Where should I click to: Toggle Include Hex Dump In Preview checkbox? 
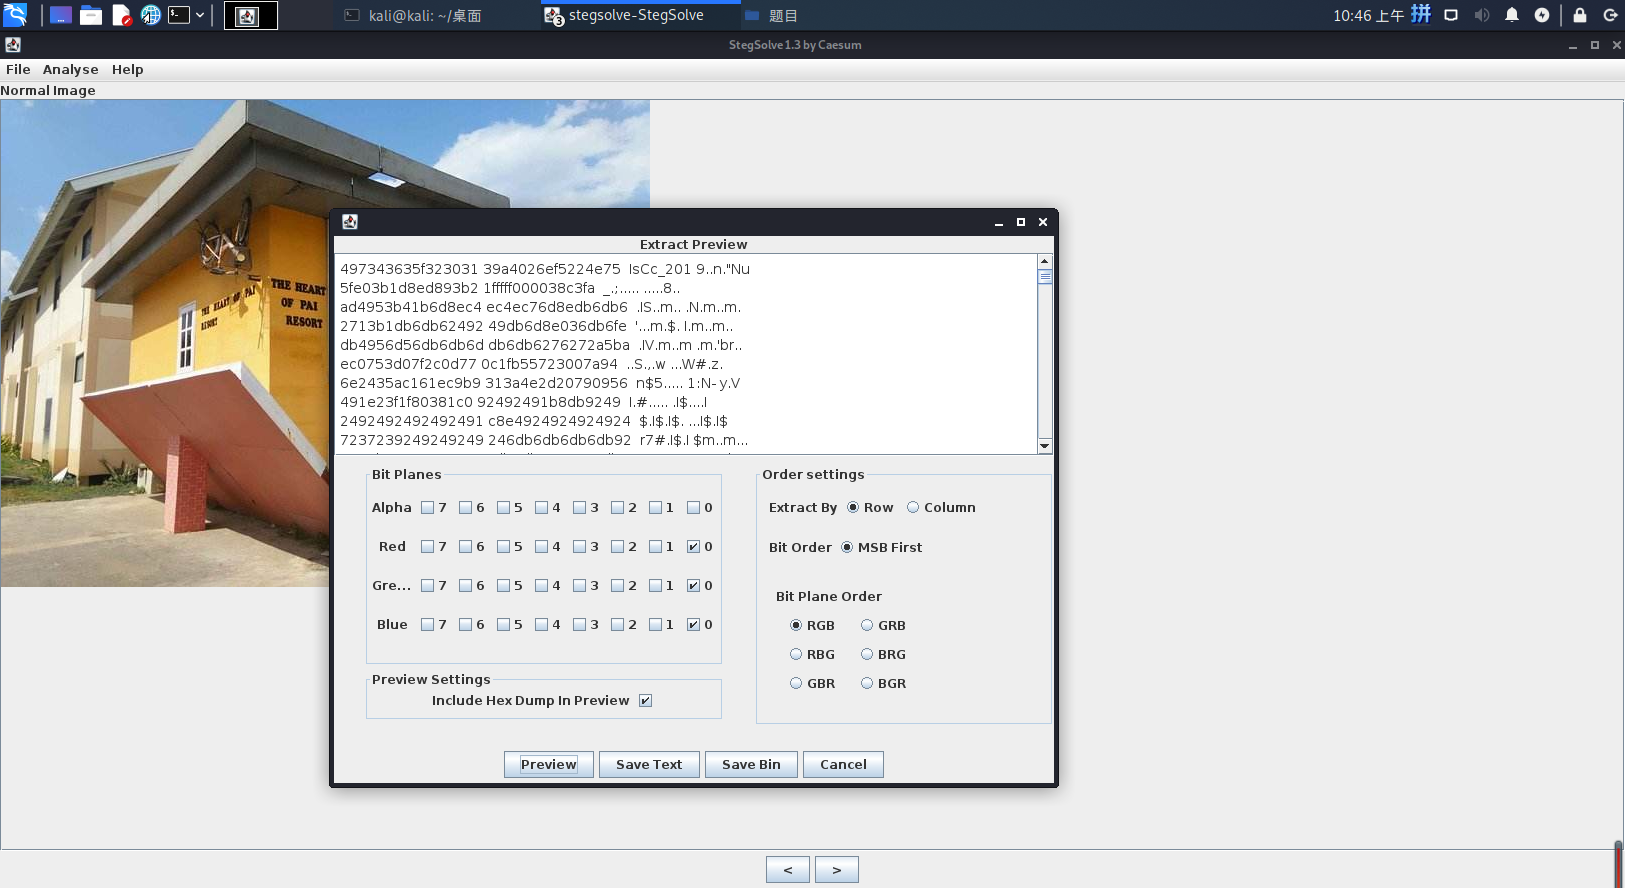646,701
